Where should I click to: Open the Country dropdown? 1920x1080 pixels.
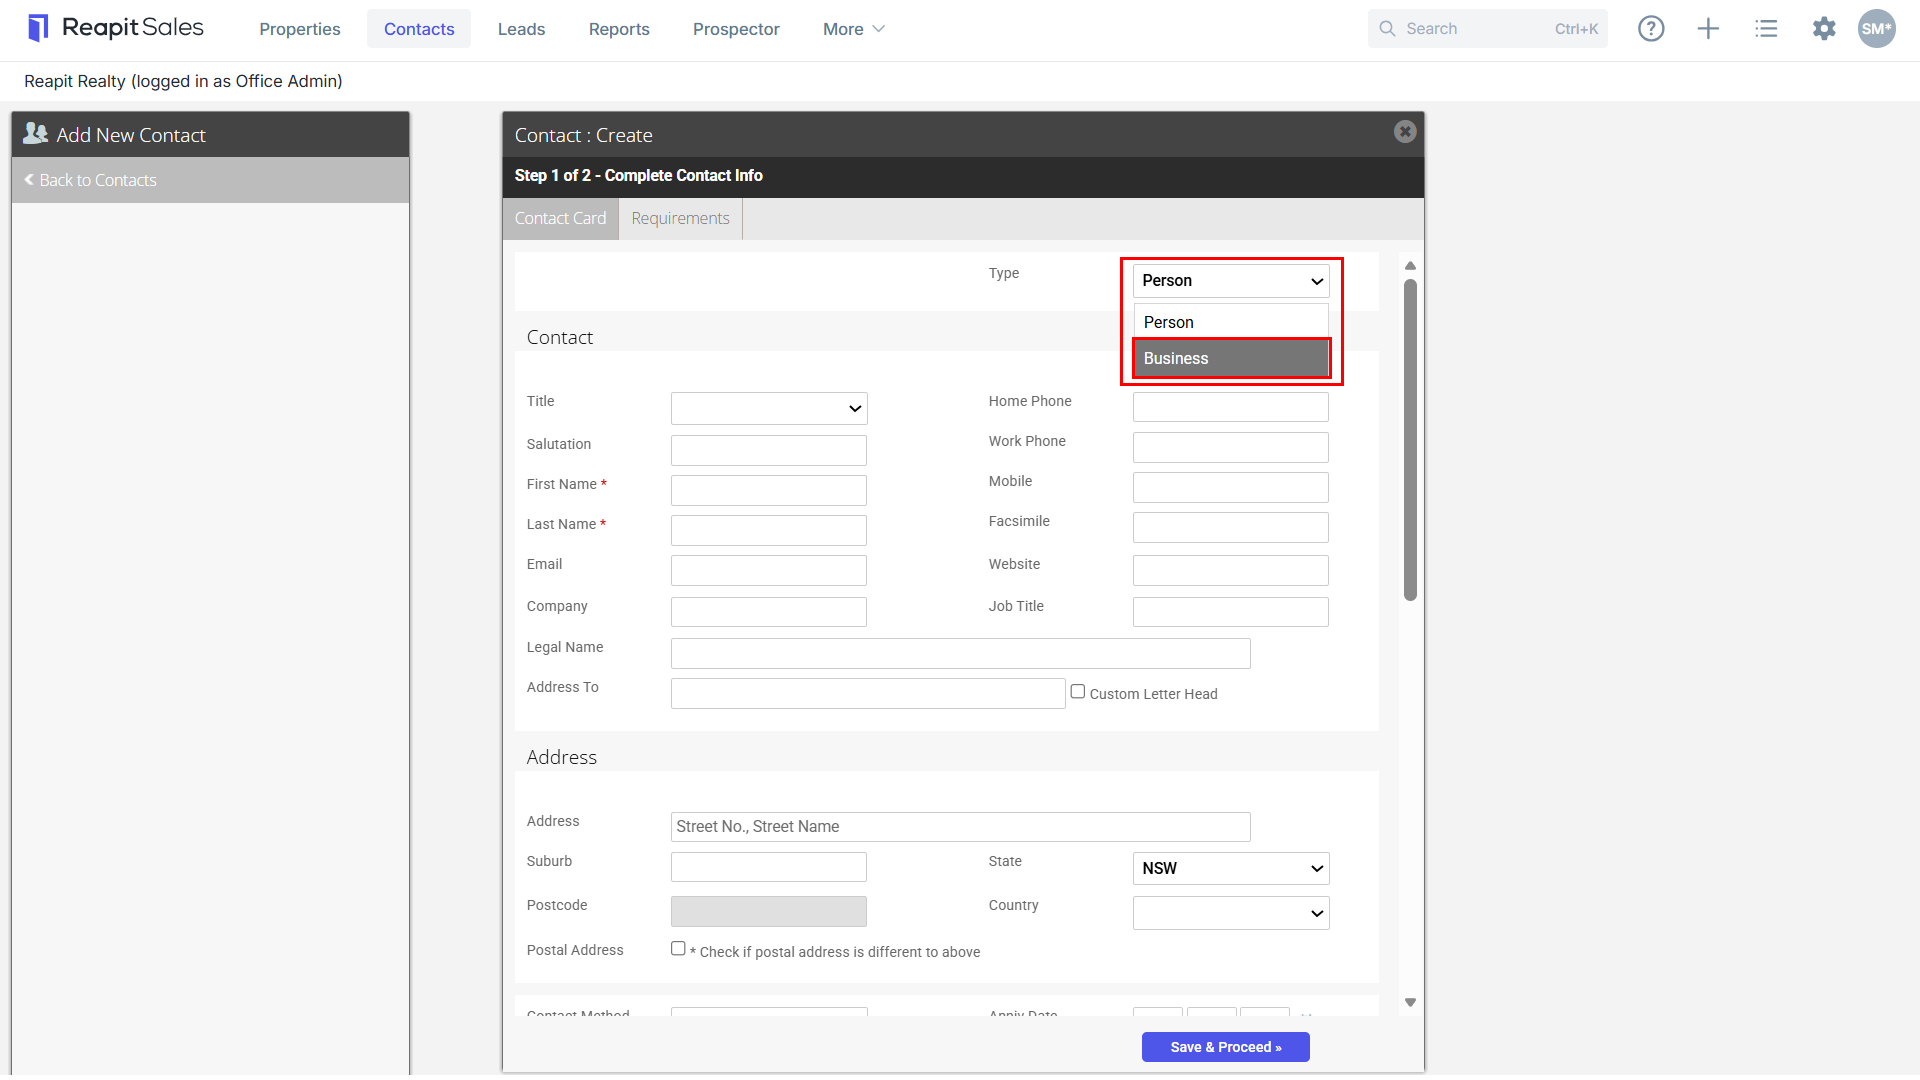click(x=1231, y=913)
